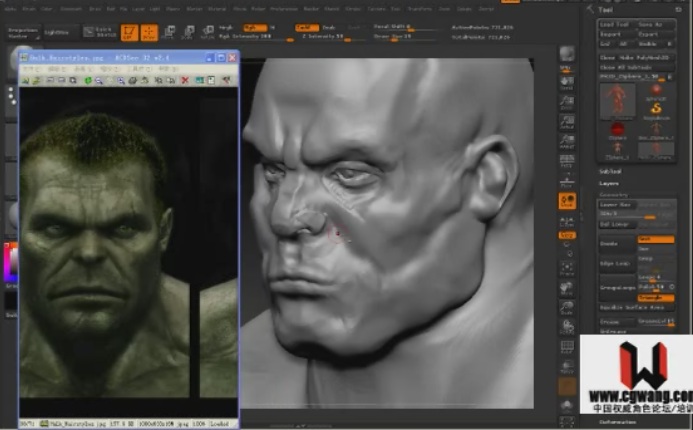Select the Scale transform icon in top shelf
Viewport: 693px width, 430px height.
188,32
